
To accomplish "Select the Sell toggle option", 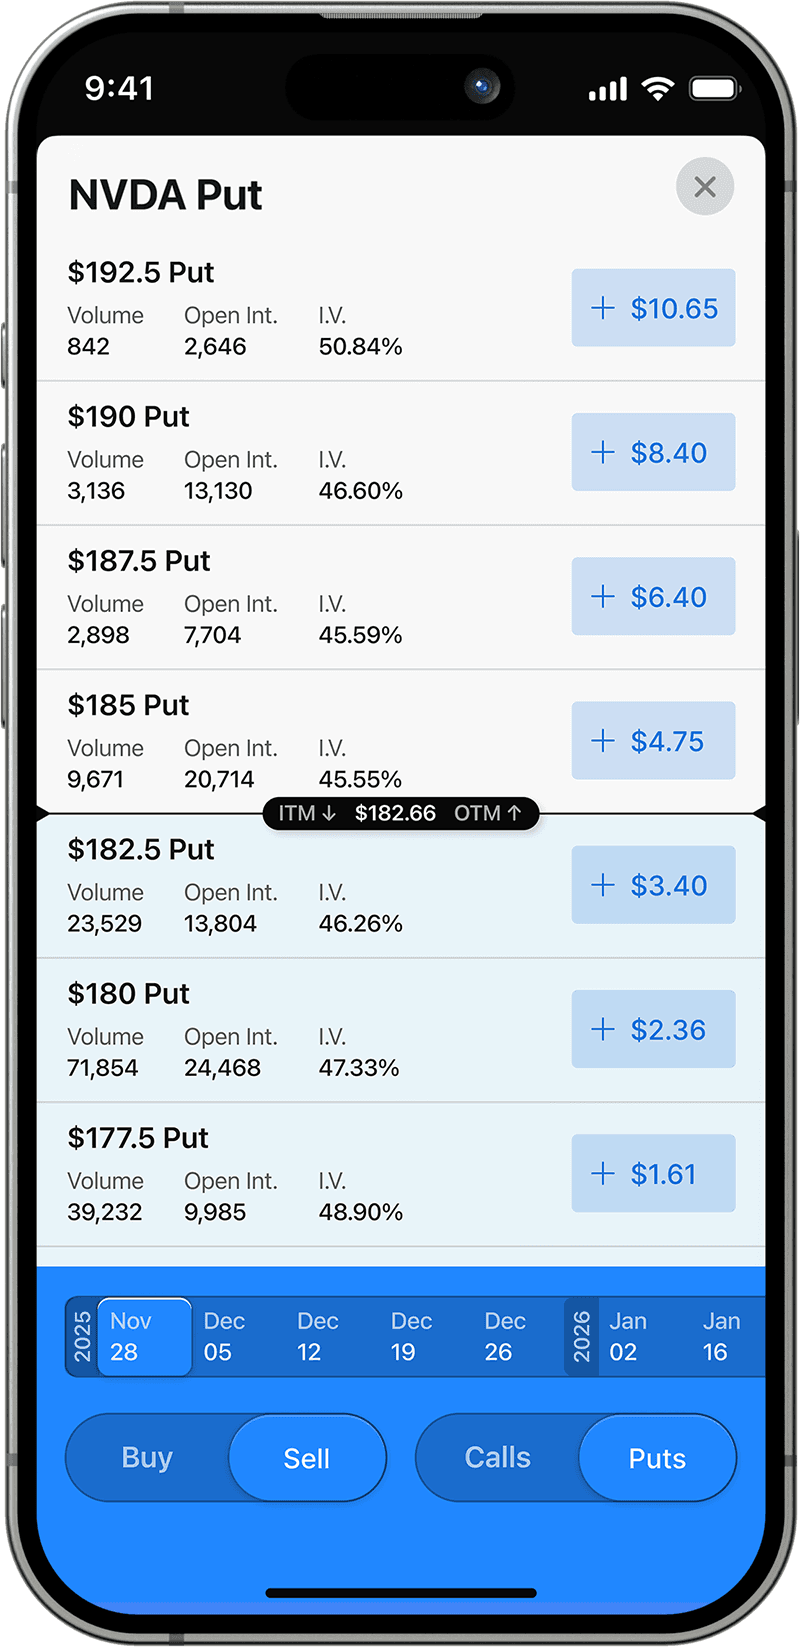I will (x=307, y=1458).
